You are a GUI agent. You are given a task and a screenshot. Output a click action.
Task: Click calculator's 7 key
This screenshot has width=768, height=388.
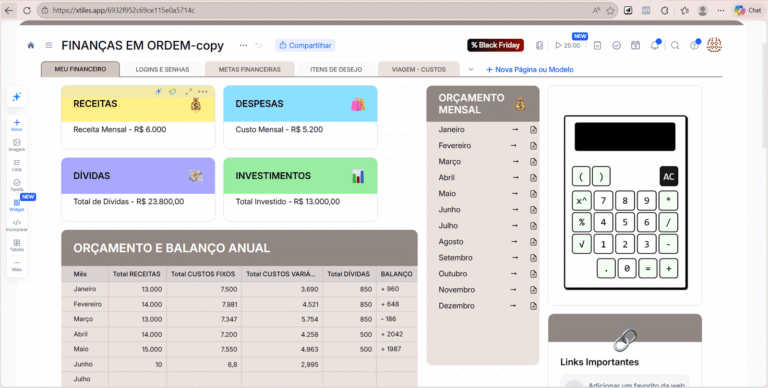(603, 200)
